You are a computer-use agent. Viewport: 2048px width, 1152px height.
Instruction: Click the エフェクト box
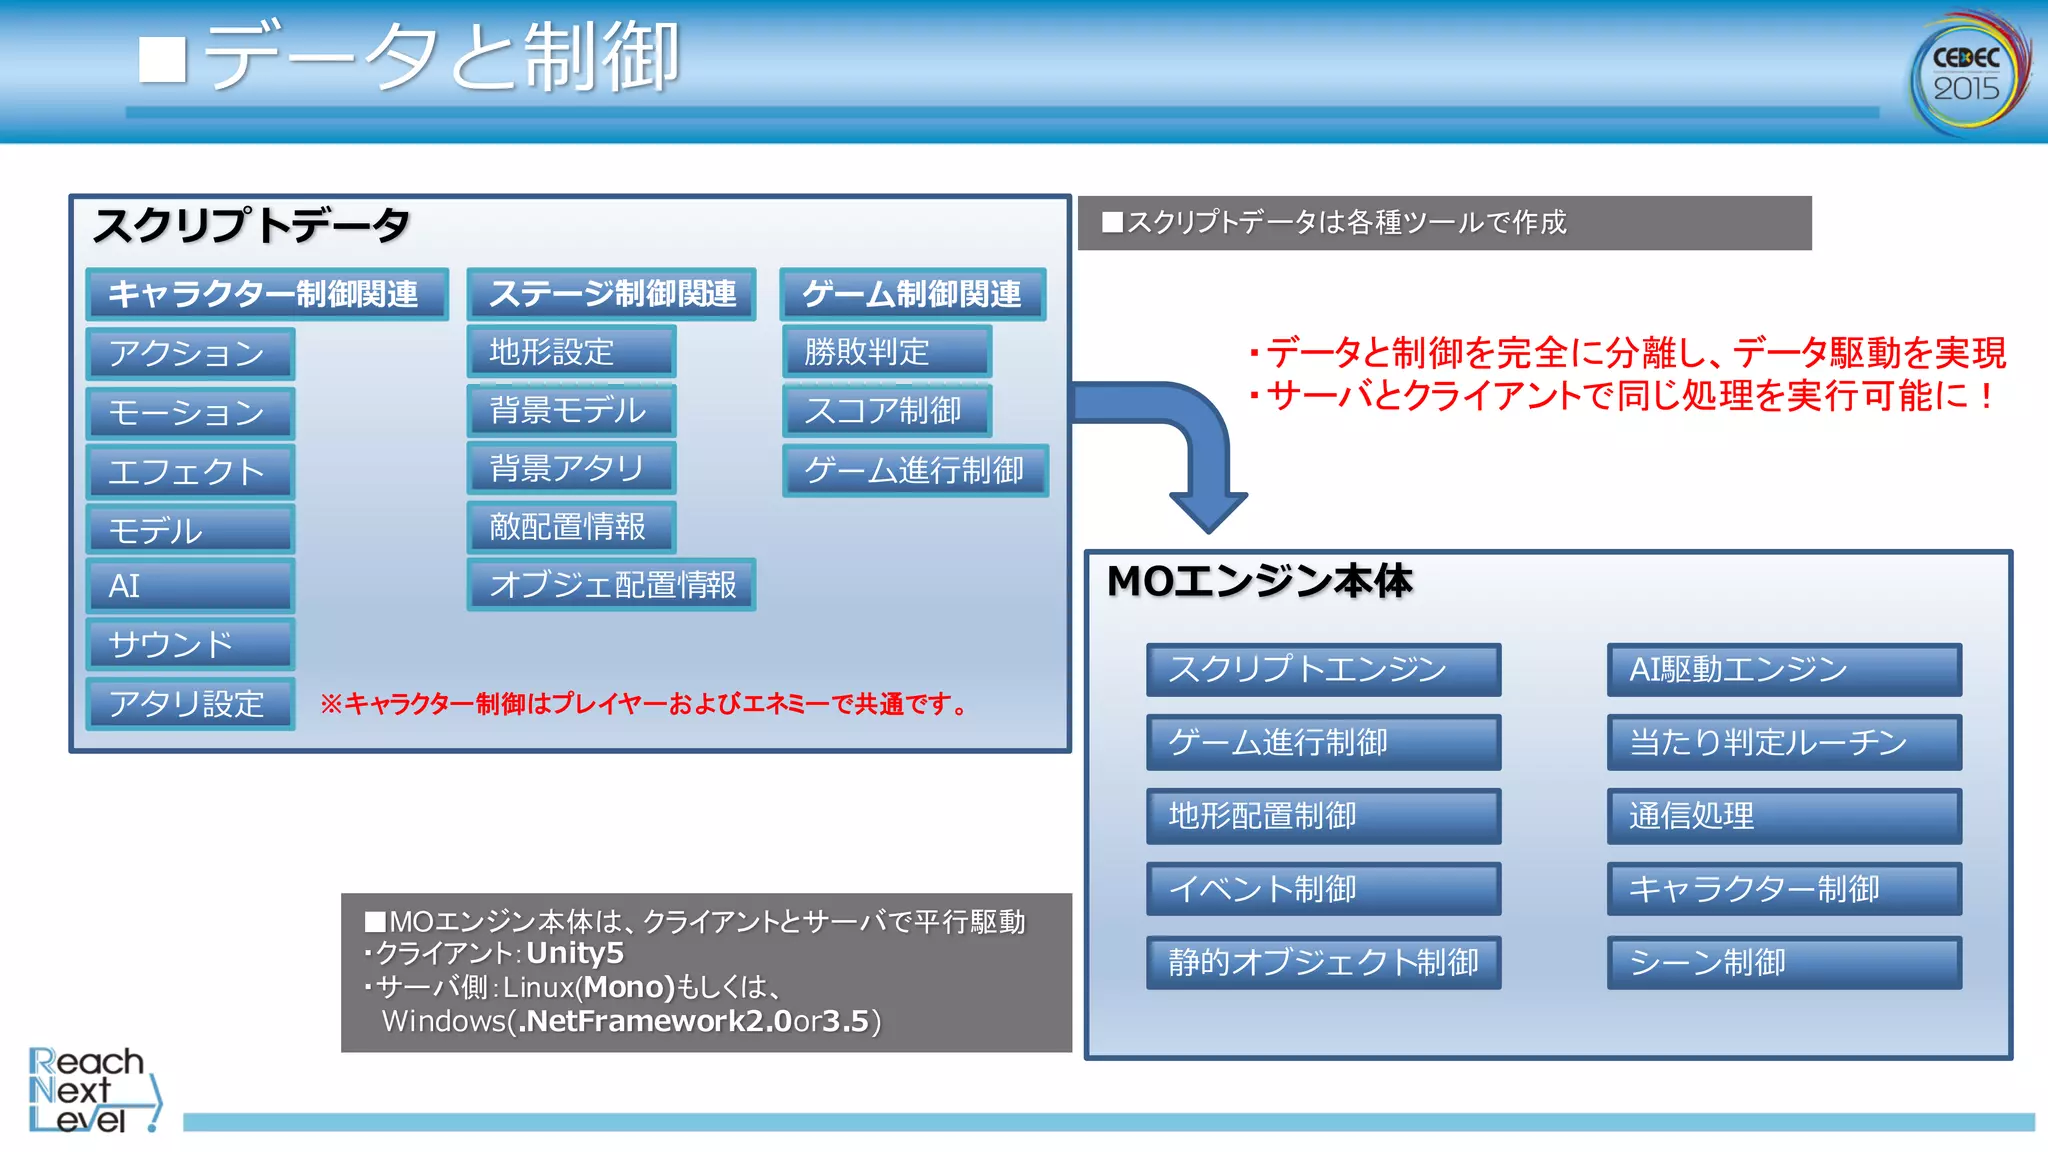point(190,472)
